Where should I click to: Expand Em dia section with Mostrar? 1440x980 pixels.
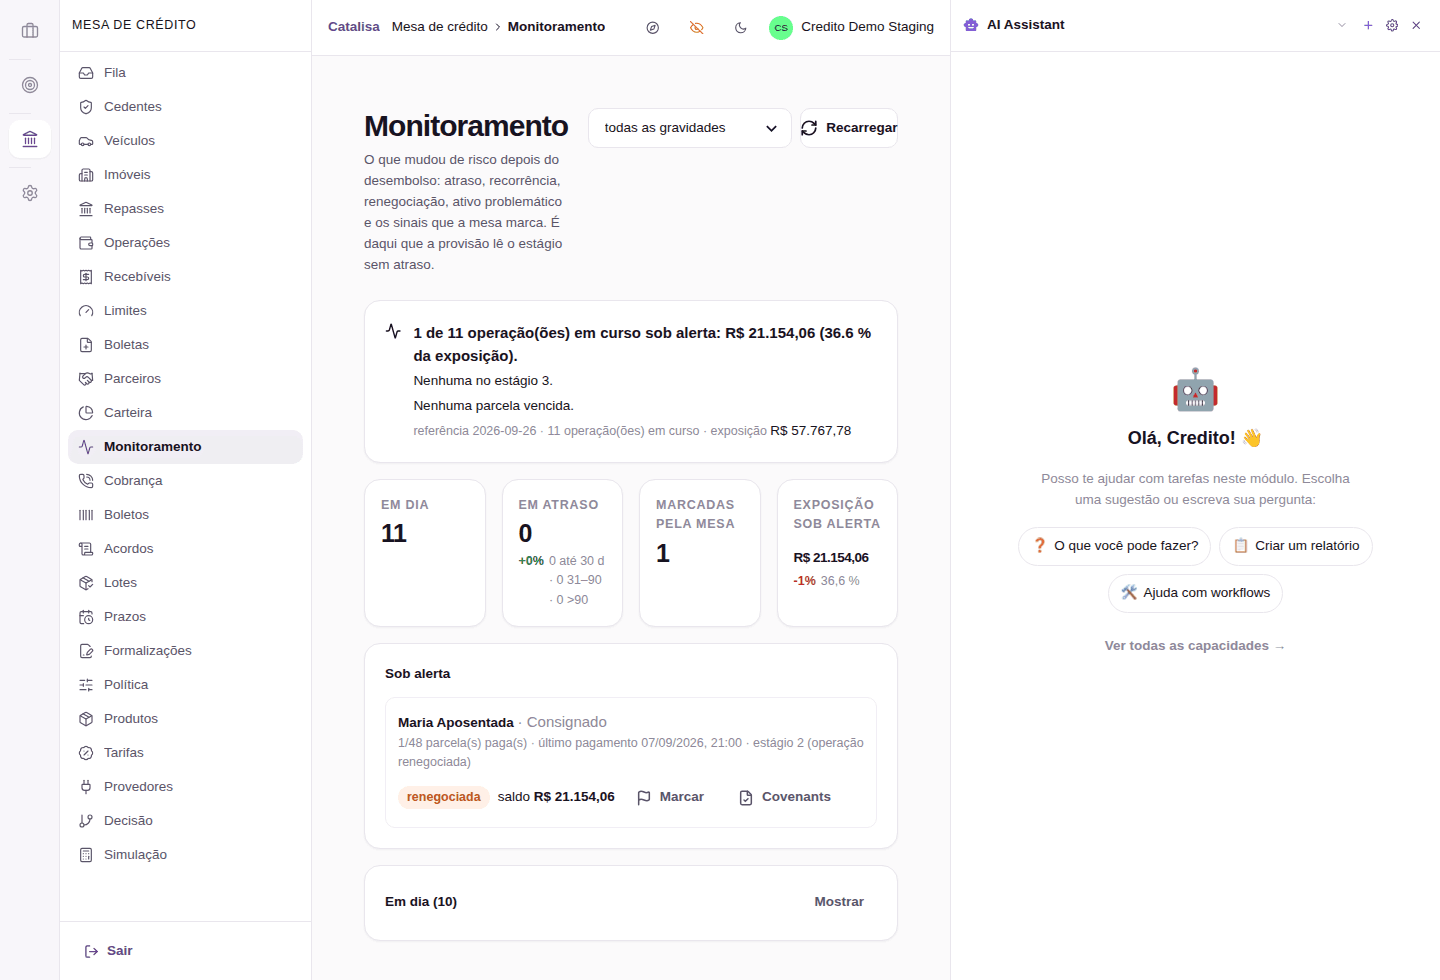(x=839, y=902)
